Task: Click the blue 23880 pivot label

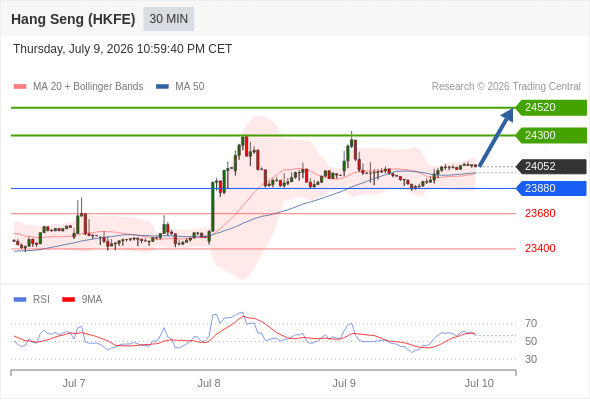Action: [x=551, y=188]
